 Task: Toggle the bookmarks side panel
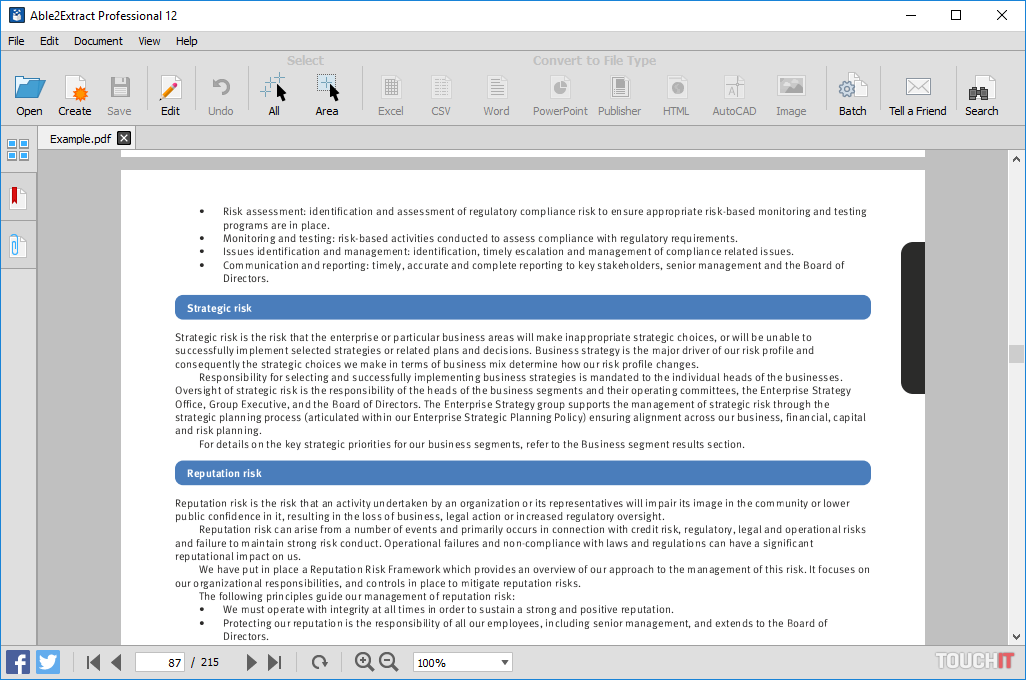18,197
